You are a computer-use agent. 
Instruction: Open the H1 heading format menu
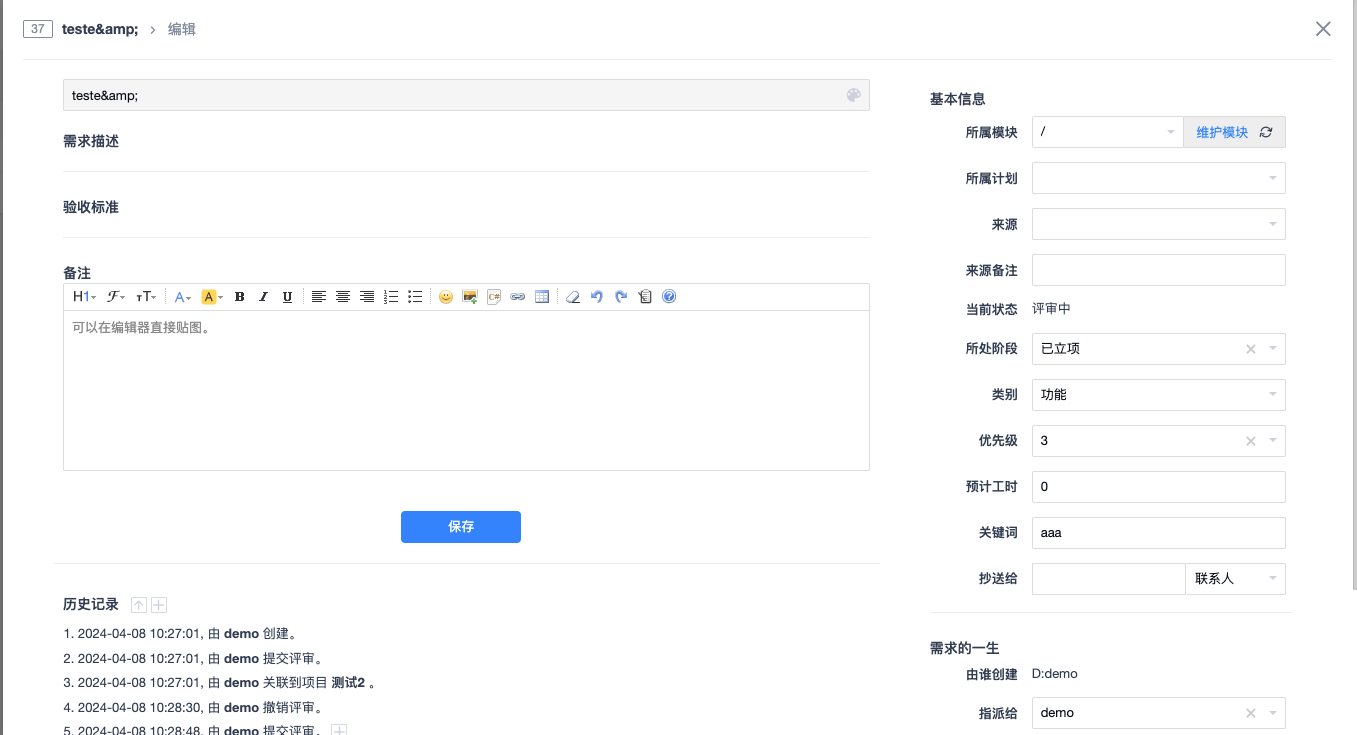[84, 297]
